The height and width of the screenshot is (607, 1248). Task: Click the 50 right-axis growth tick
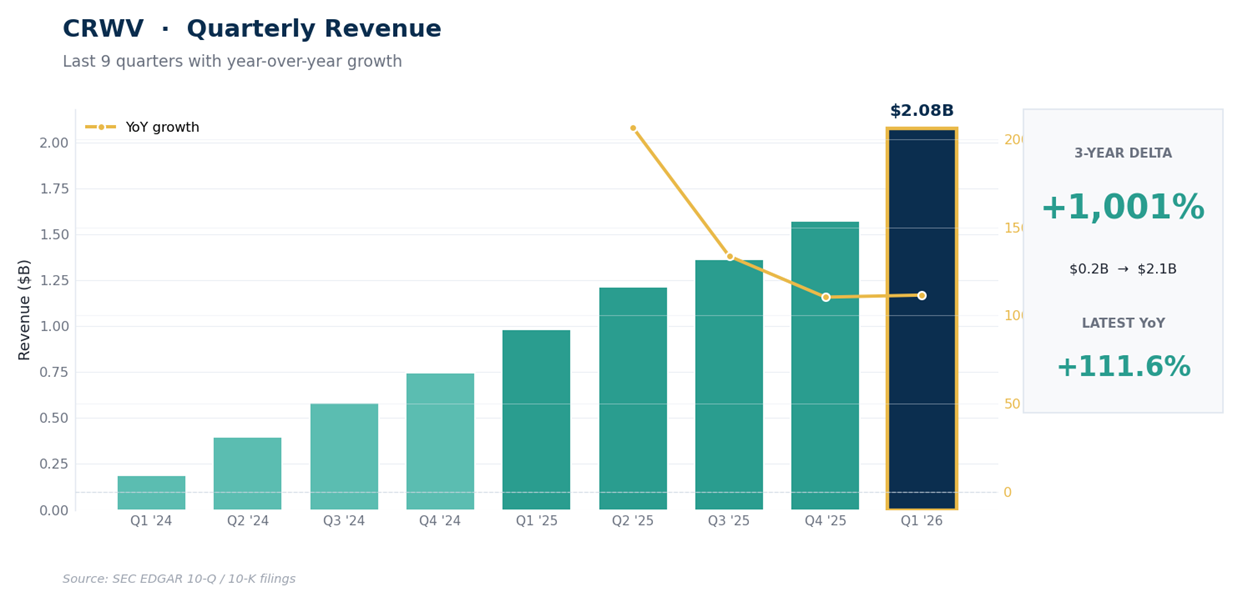(1012, 404)
